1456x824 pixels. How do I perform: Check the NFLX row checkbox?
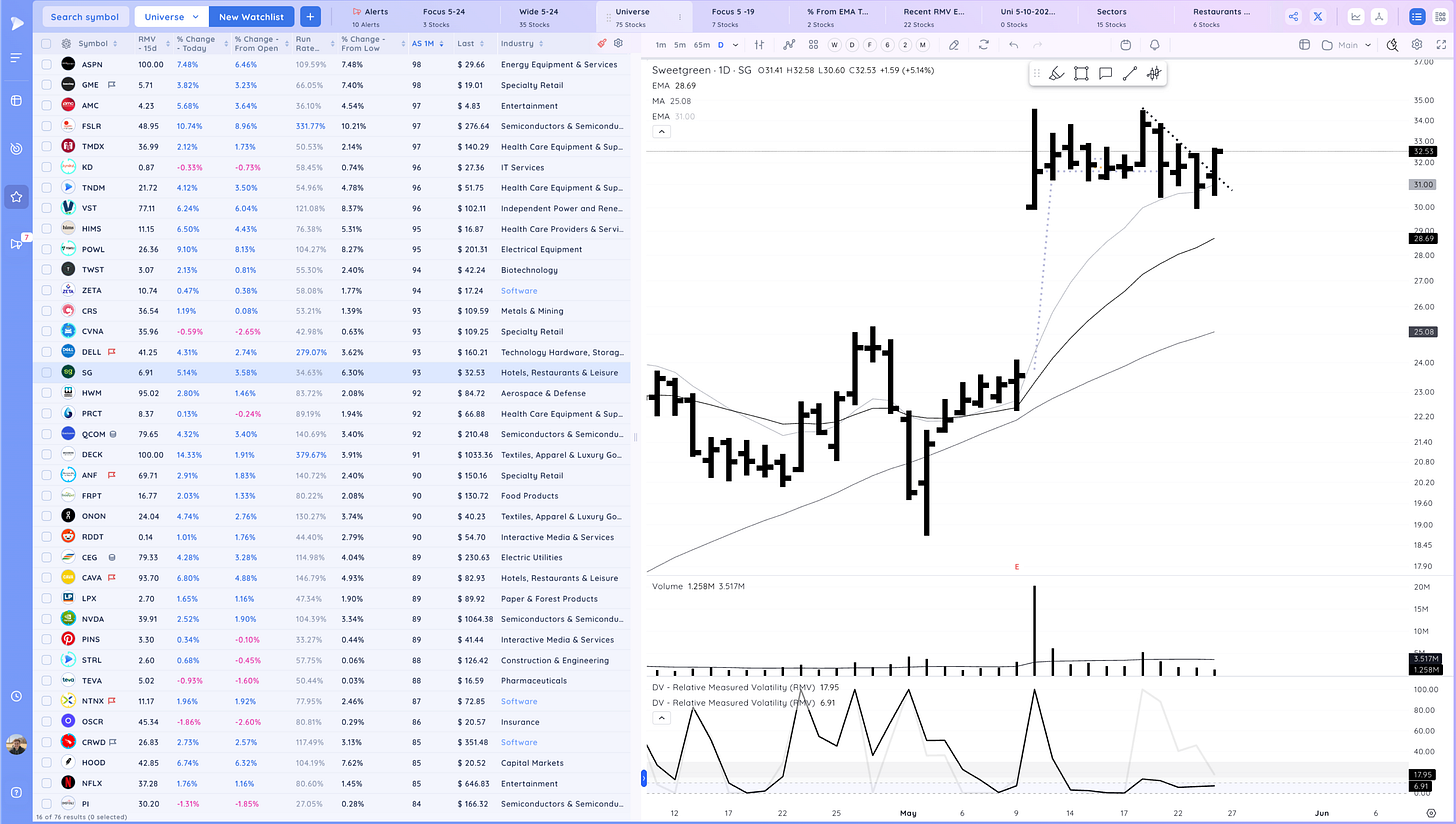[46, 783]
